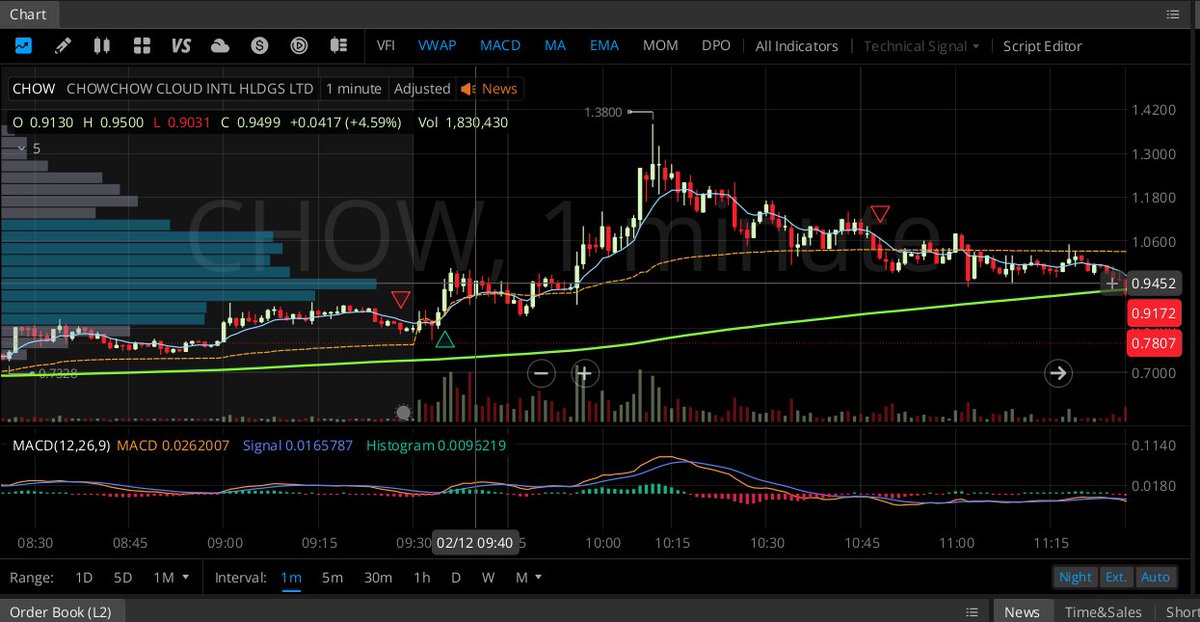Switch to the Time&Sales tab
The height and width of the screenshot is (622, 1200).
[1103, 612]
